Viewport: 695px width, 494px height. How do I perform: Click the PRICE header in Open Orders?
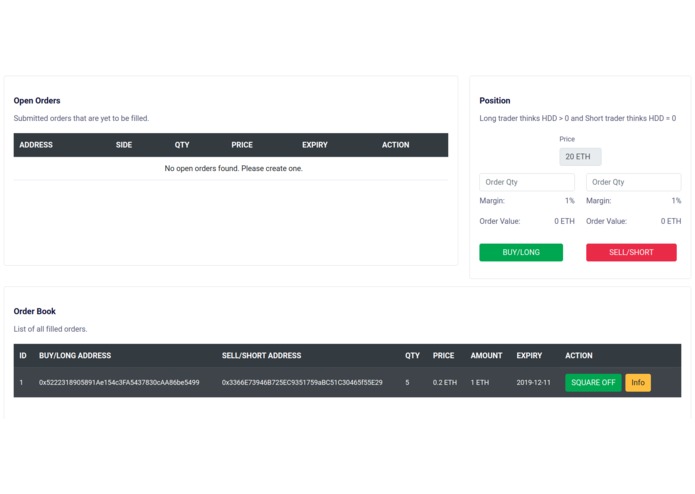click(x=242, y=145)
